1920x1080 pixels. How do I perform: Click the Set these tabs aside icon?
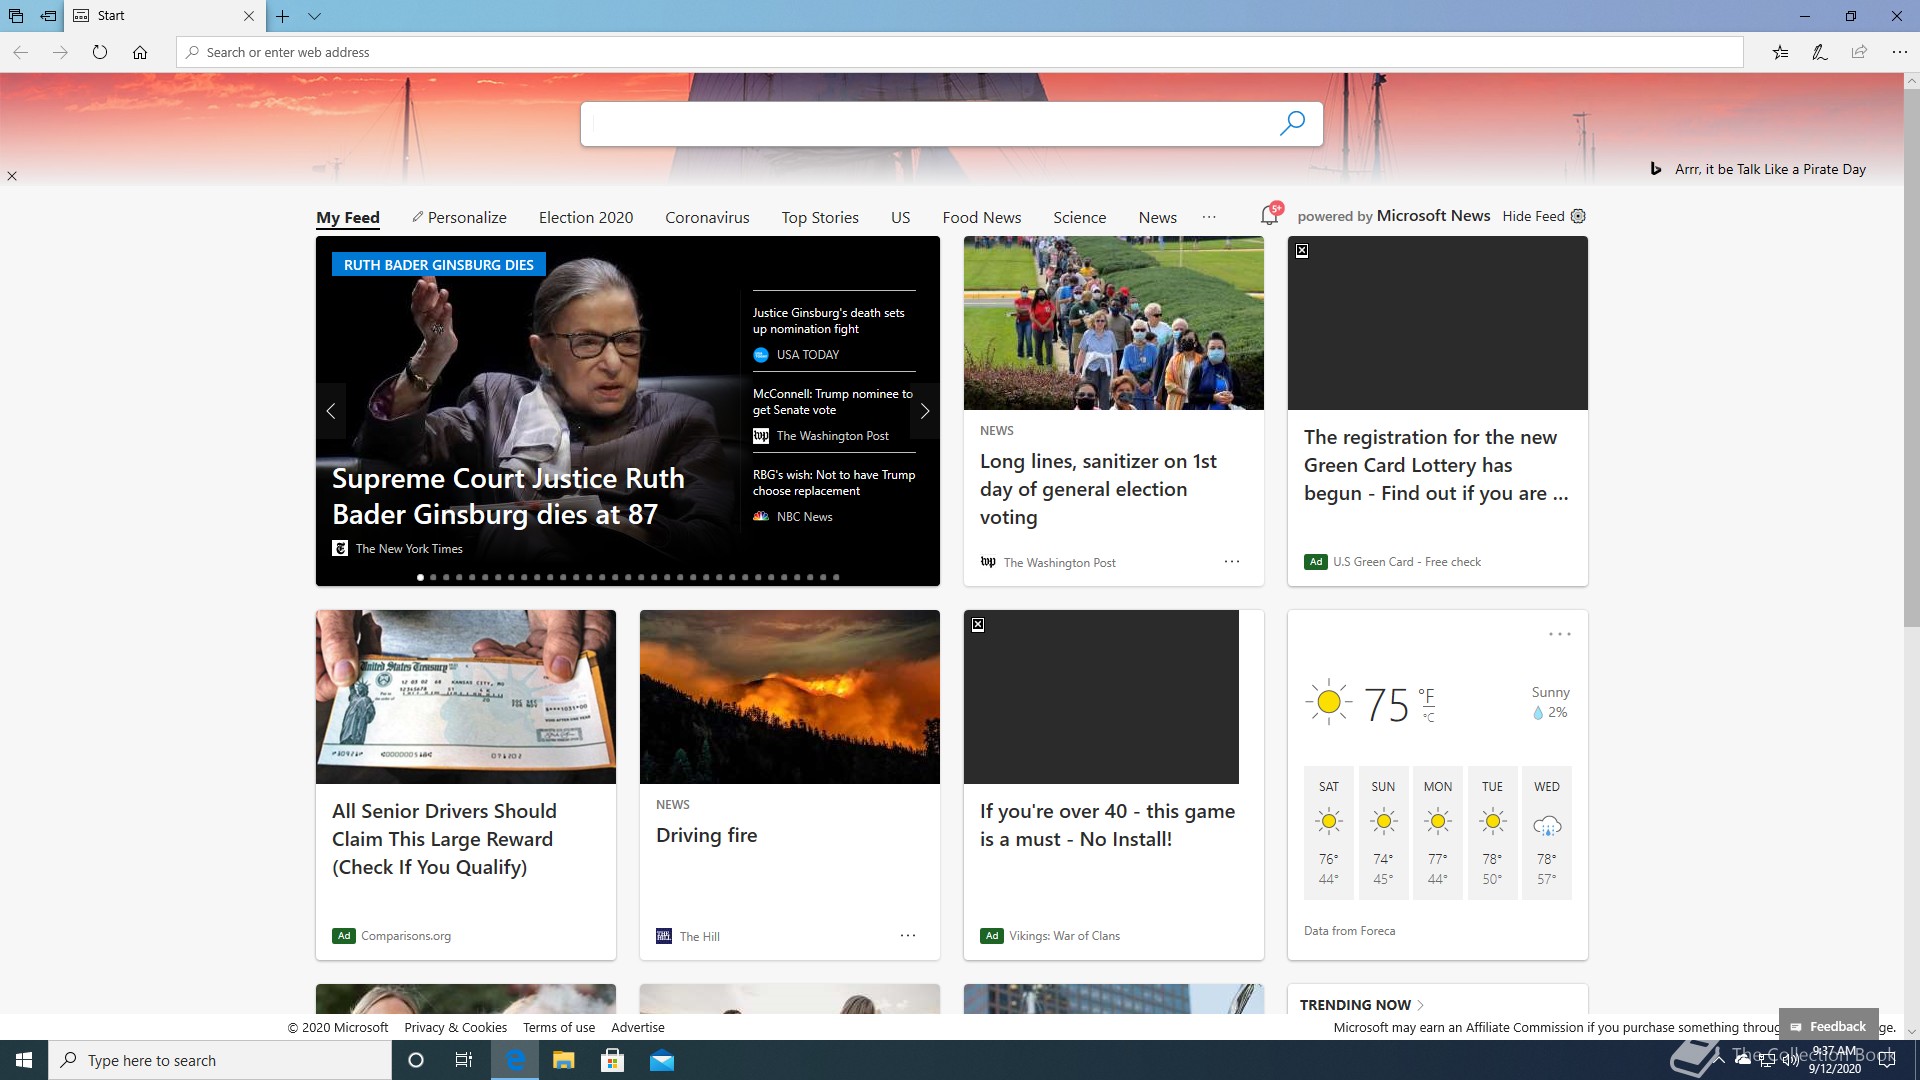tap(48, 16)
